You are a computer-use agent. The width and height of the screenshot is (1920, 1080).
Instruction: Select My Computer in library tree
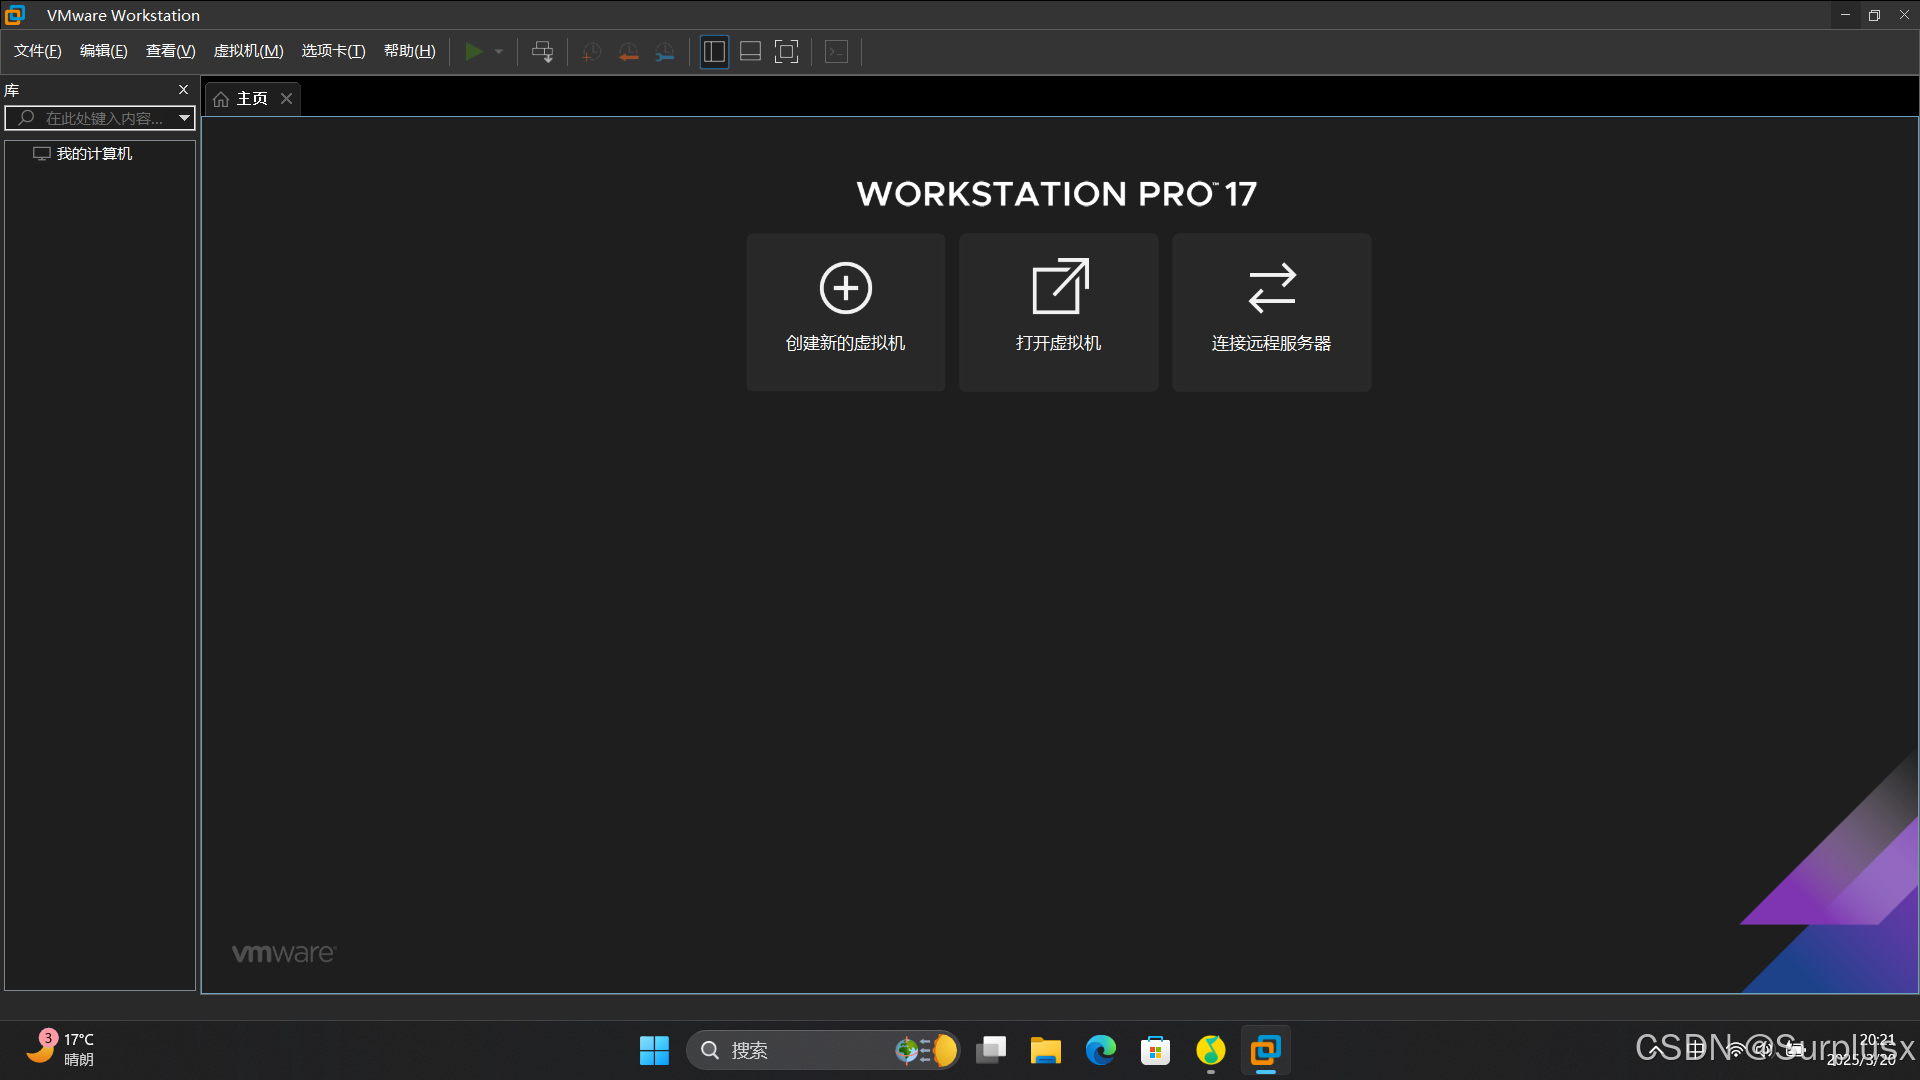point(94,154)
